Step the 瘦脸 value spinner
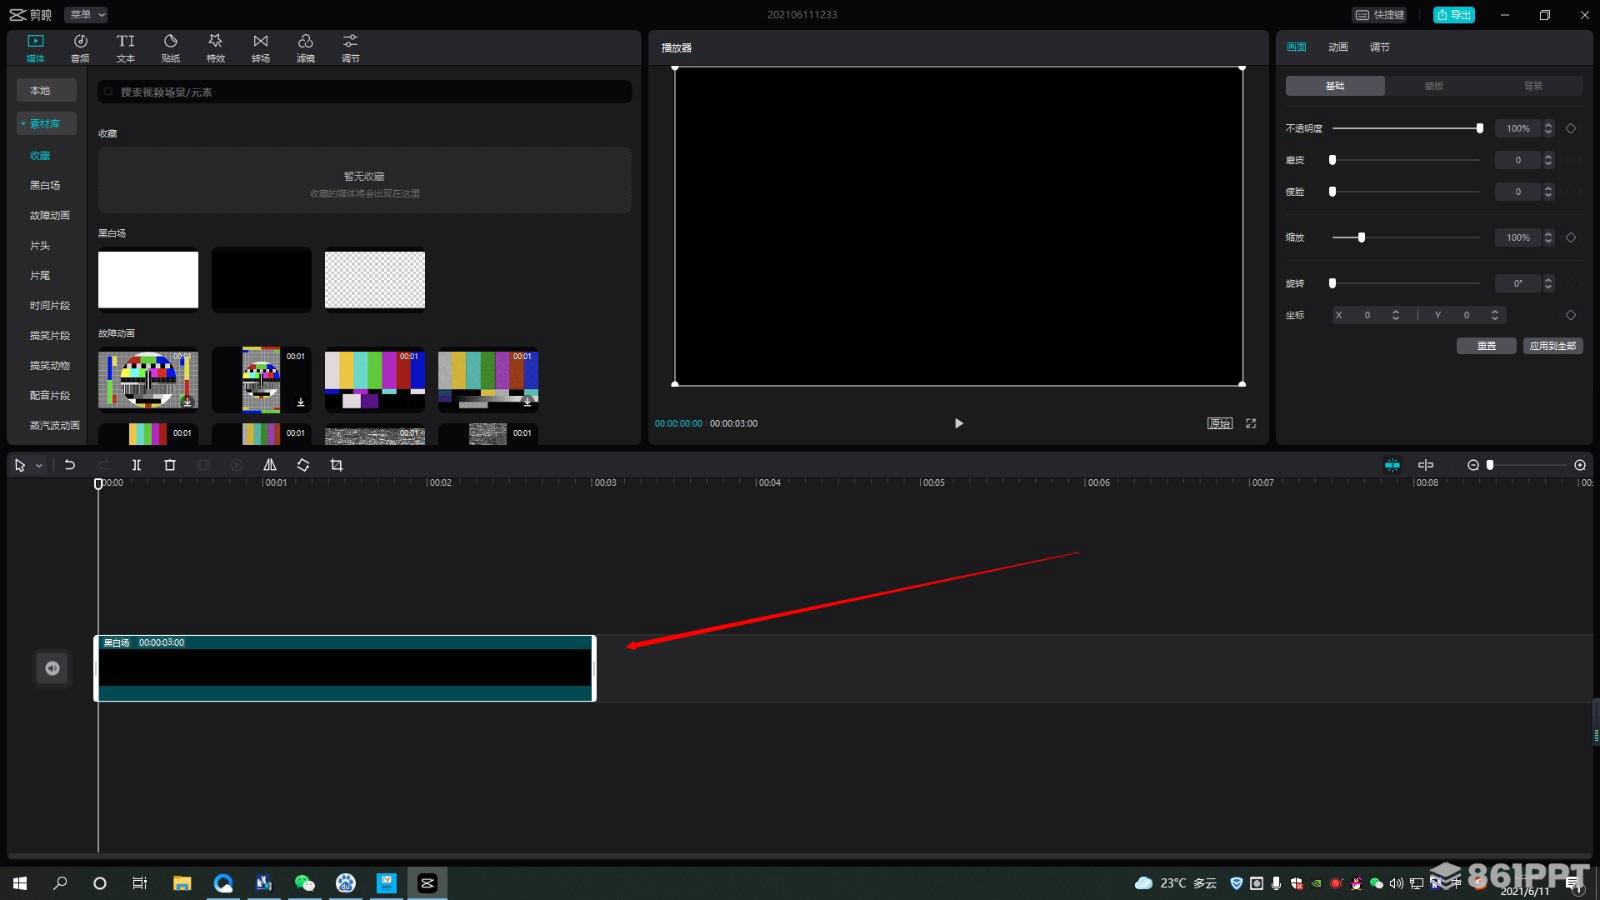 point(1548,191)
